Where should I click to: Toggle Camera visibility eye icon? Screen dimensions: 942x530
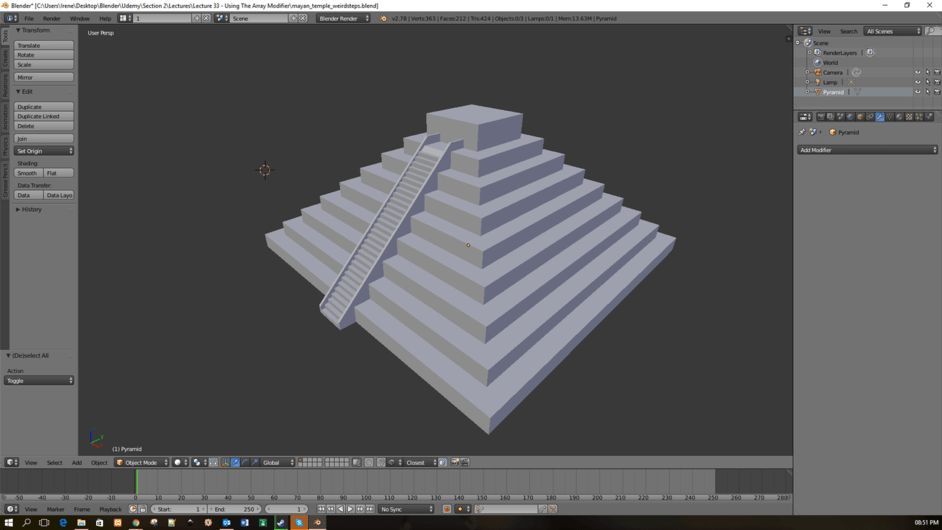[917, 73]
